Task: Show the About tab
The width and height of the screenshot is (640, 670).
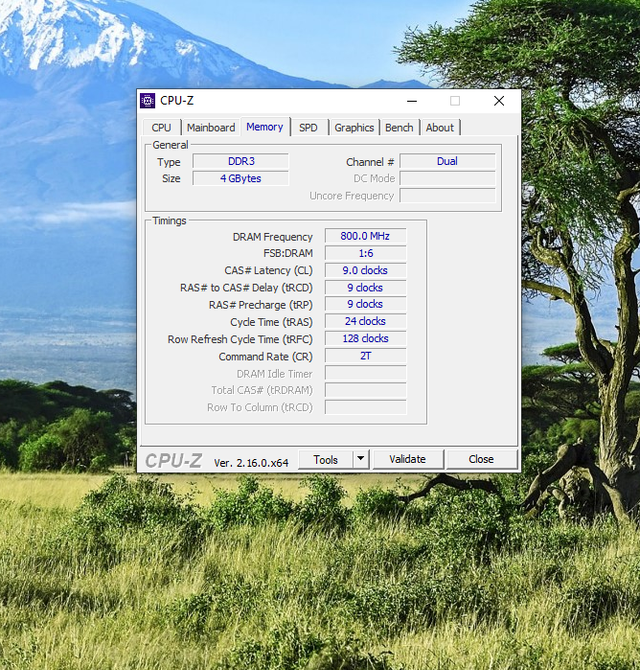Action: [x=440, y=128]
